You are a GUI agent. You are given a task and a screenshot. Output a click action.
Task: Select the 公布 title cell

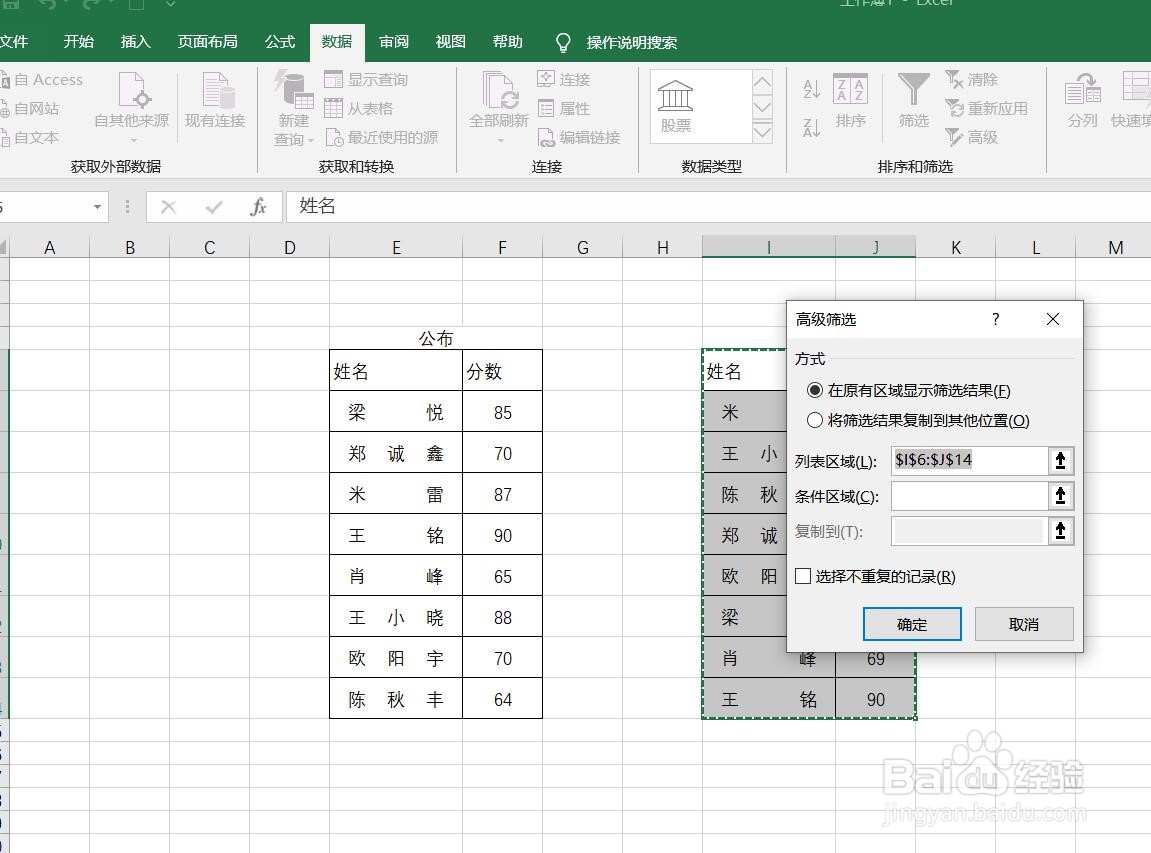pos(436,338)
